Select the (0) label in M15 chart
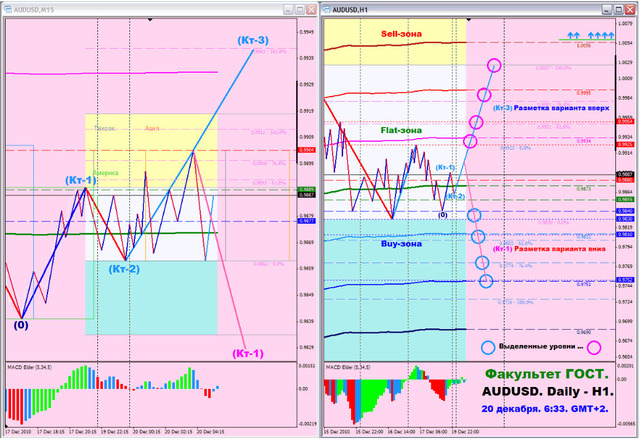The height and width of the screenshot is (440, 640). click(21, 325)
